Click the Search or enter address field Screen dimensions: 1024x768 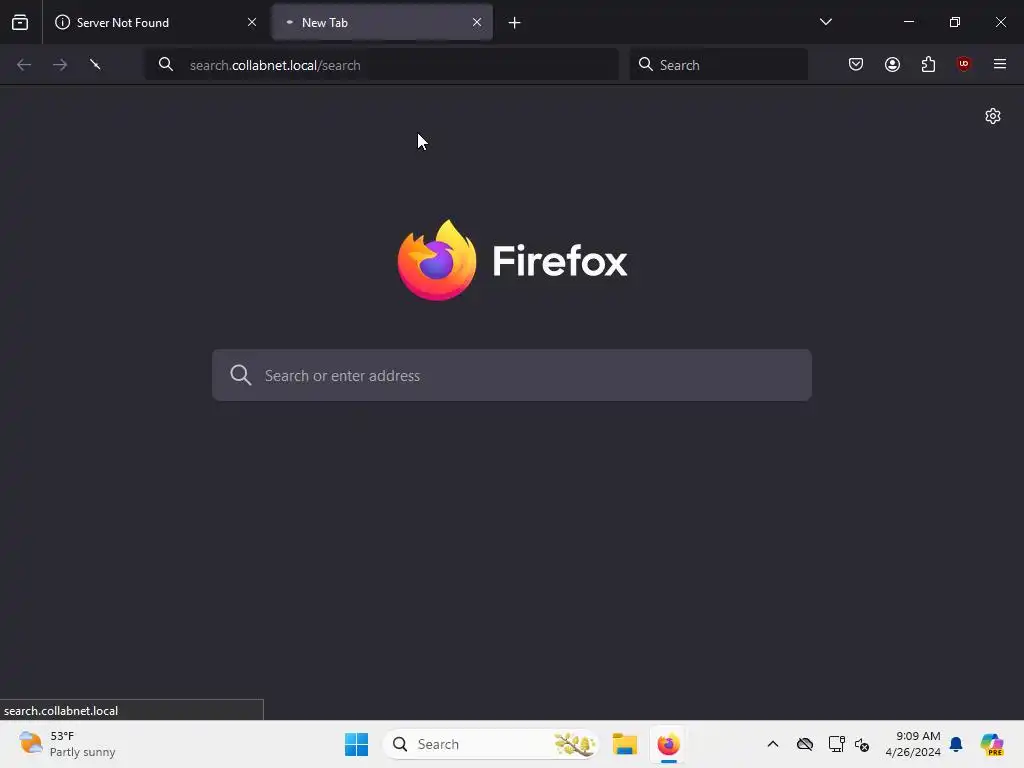pos(512,375)
